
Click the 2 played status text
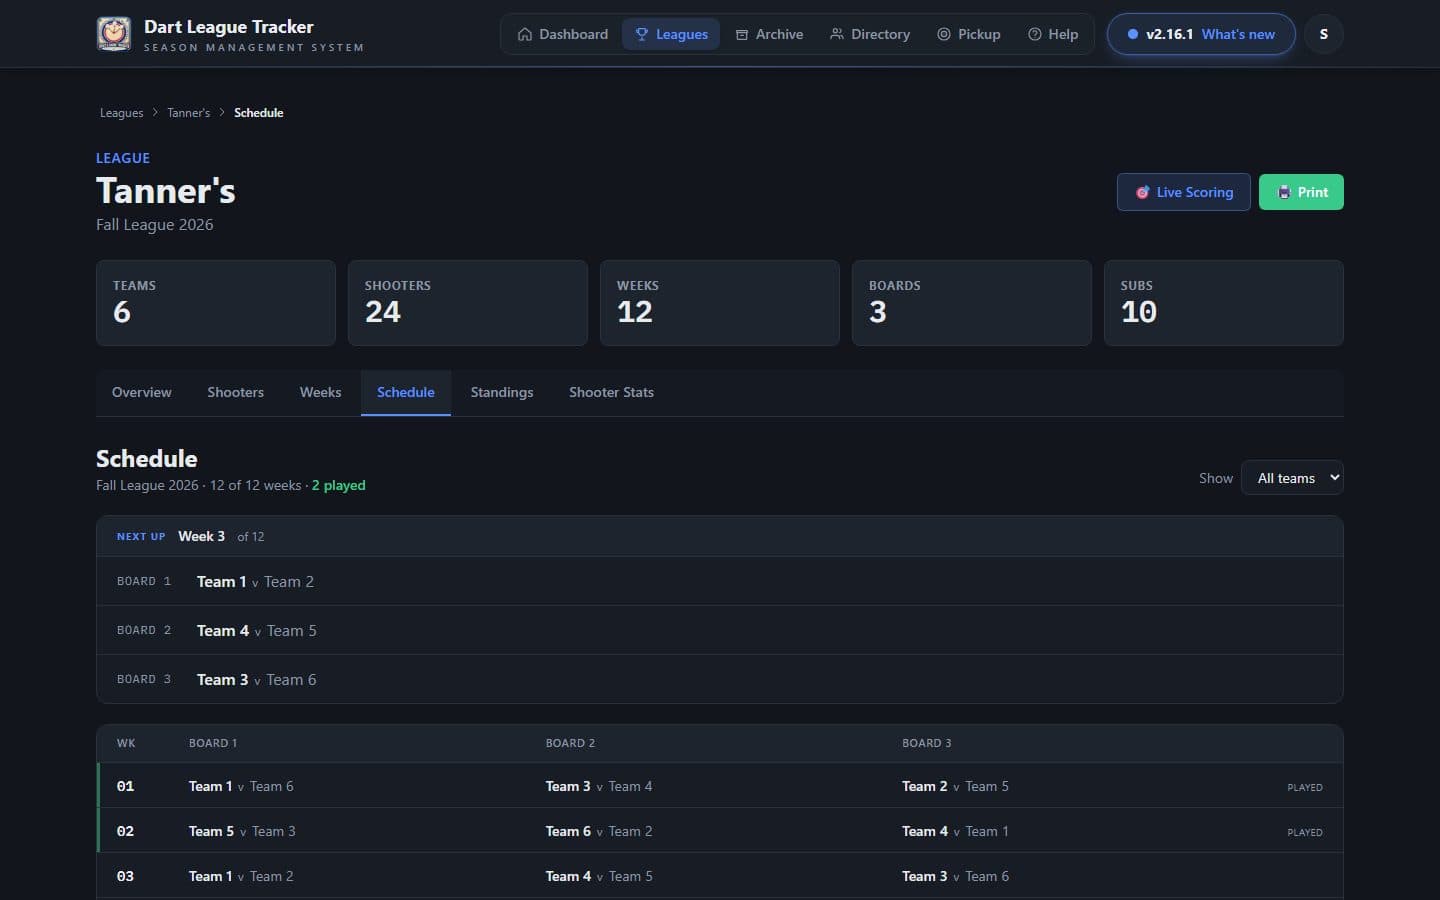(338, 485)
